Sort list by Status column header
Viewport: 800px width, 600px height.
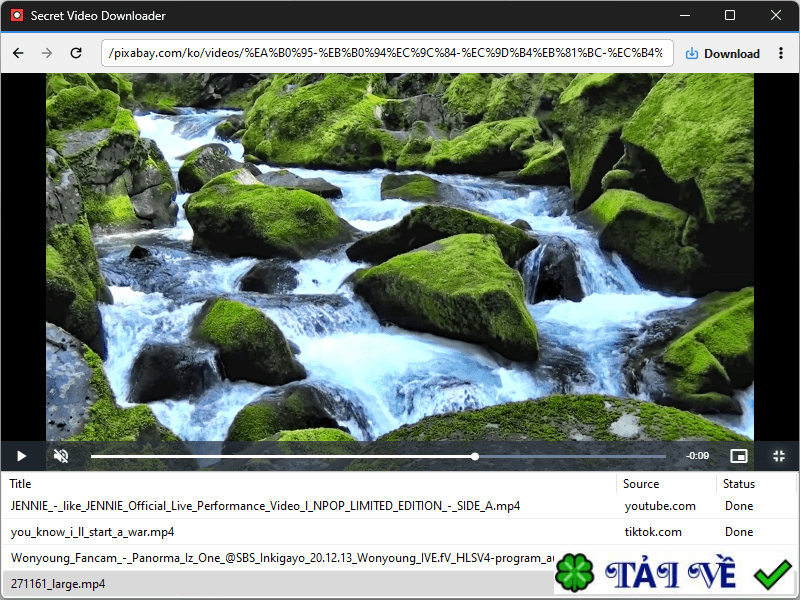click(738, 484)
